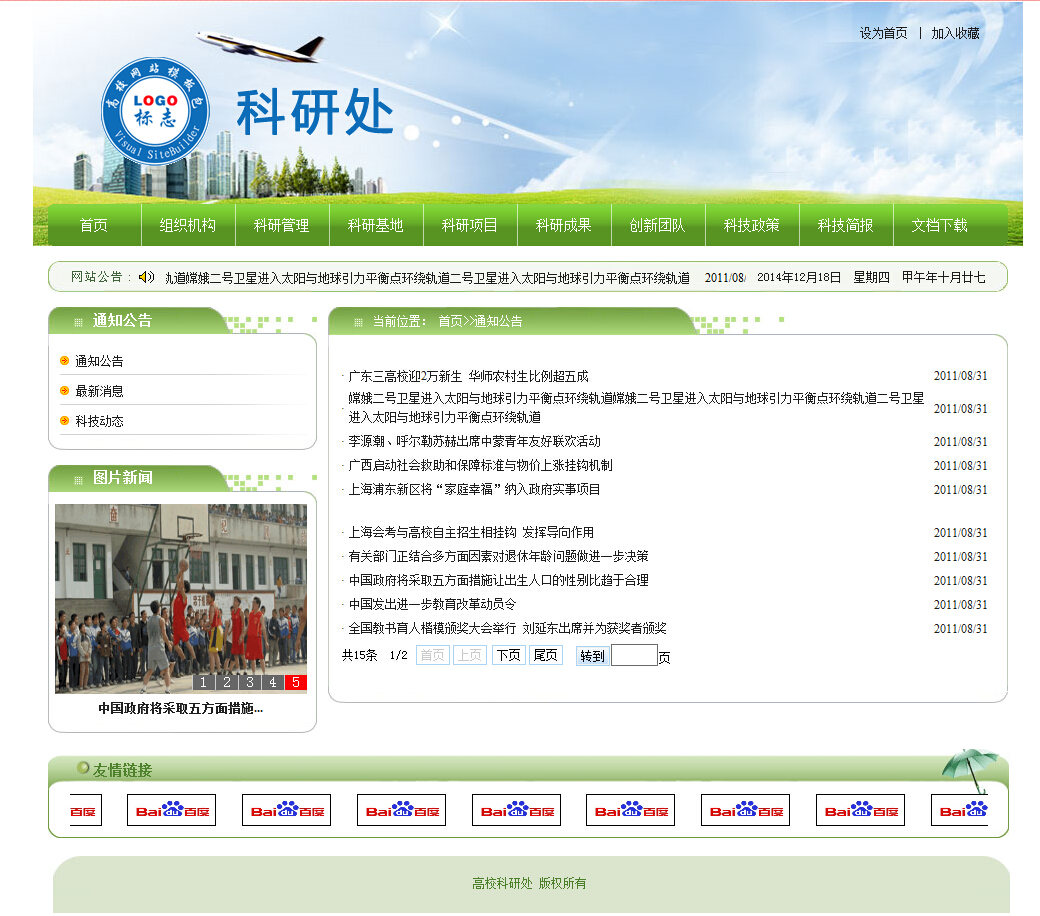1040x916 pixels.
Task: Open the third Baidu logo link
Action: (287, 810)
